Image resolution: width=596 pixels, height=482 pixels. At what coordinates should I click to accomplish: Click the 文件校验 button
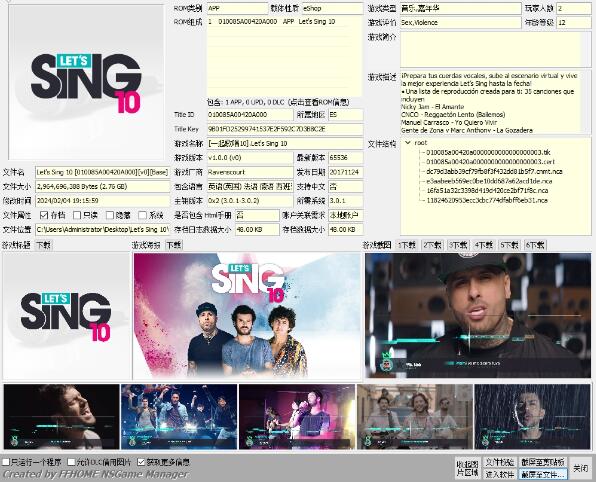(x=499, y=462)
